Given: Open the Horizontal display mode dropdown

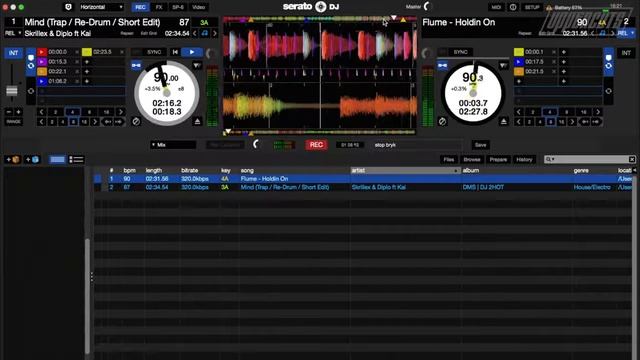Looking at the screenshot, I should pyautogui.click(x=101, y=7).
